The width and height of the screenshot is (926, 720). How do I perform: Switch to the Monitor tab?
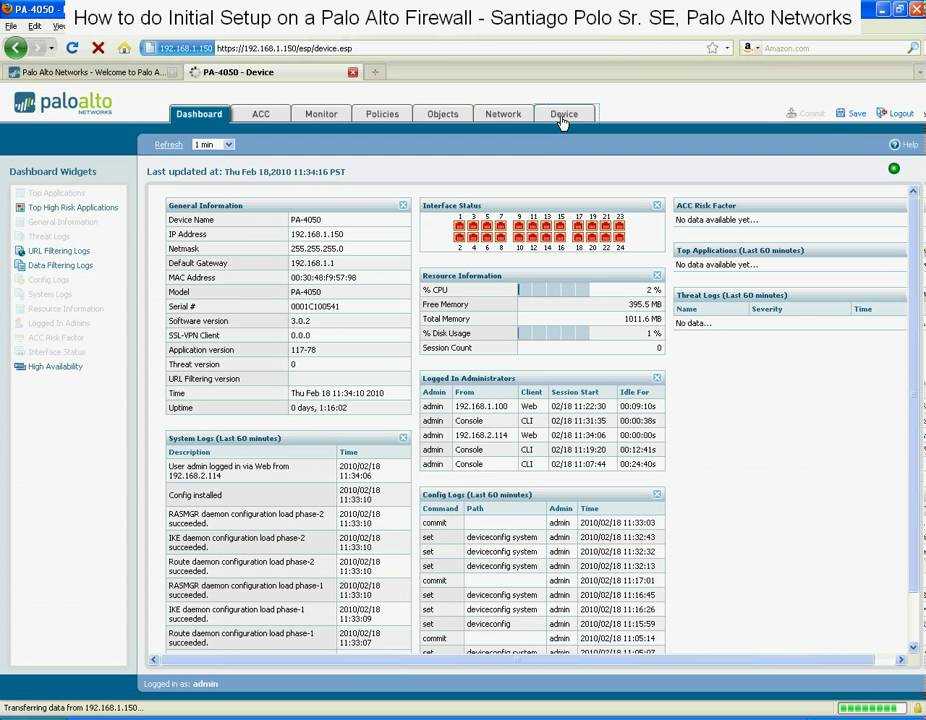click(x=321, y=113)
